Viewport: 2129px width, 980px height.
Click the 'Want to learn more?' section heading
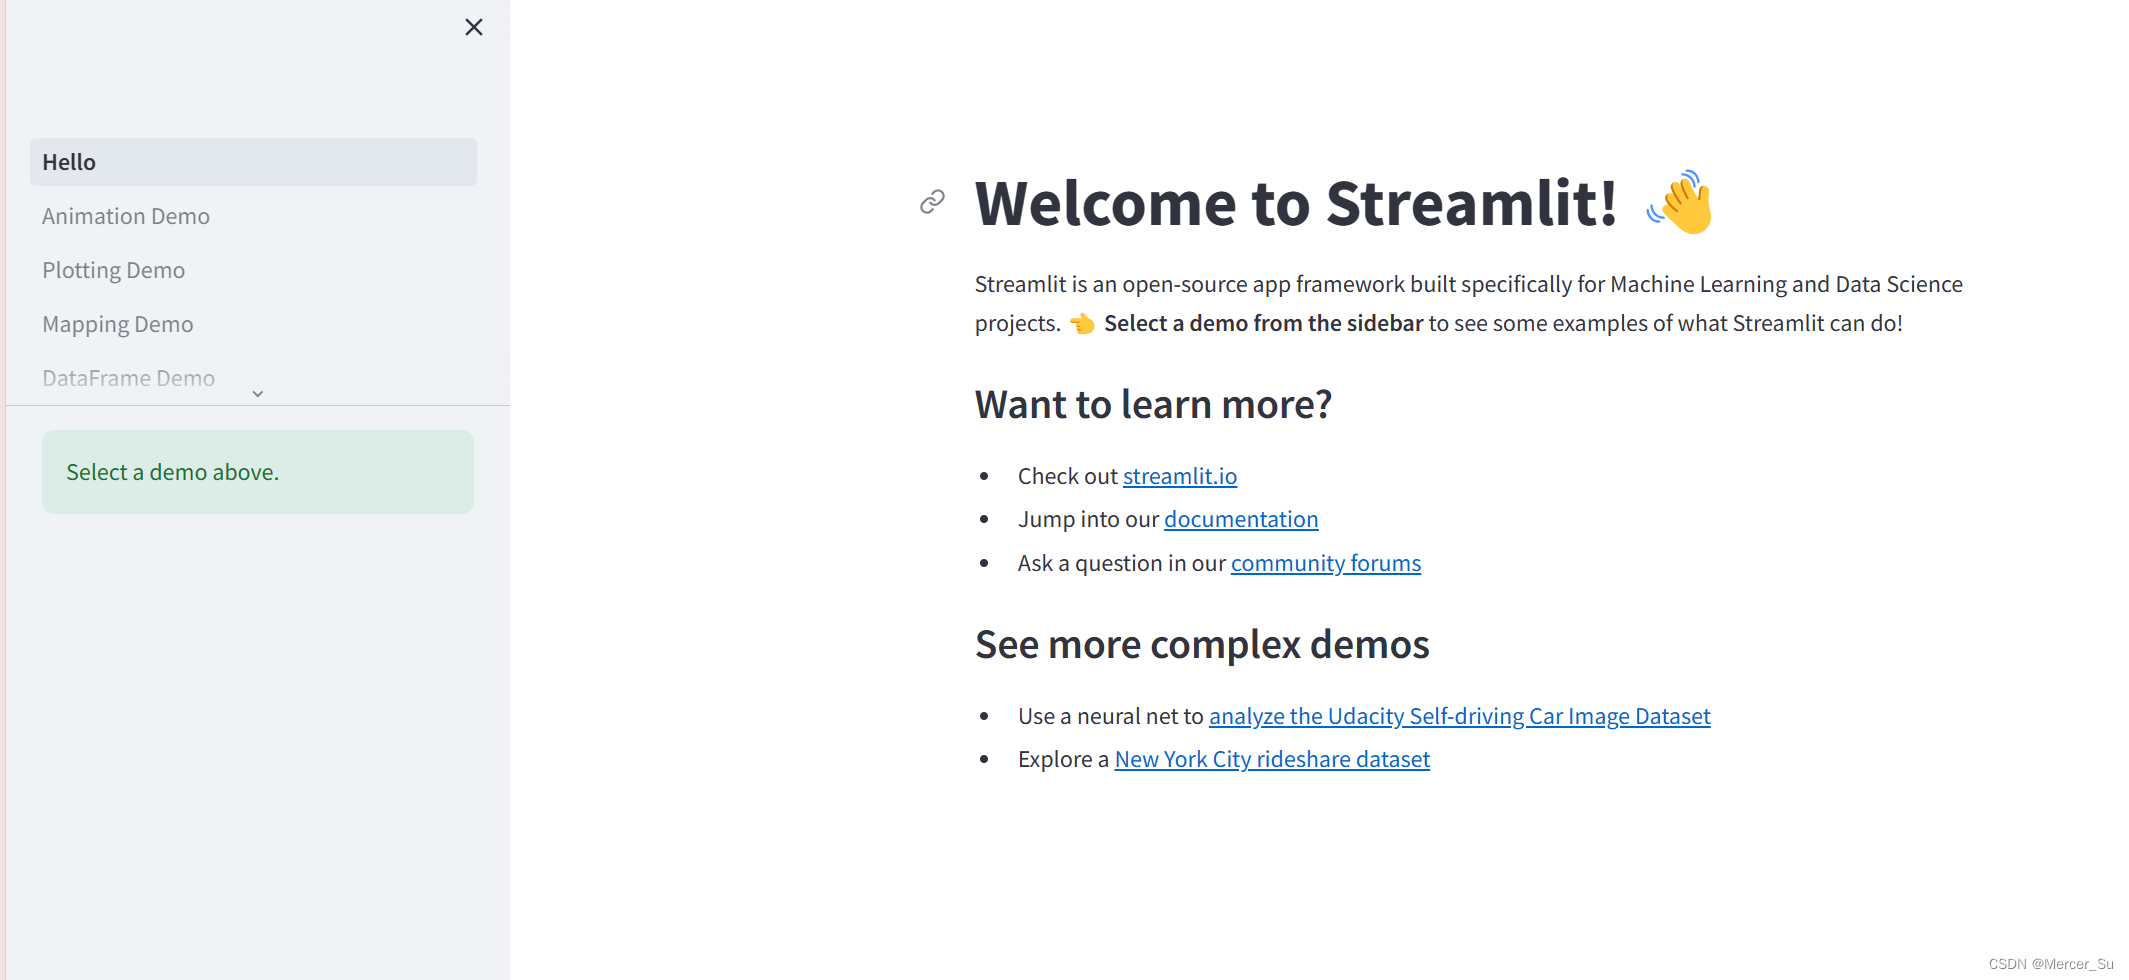[x=1153, y=404]
